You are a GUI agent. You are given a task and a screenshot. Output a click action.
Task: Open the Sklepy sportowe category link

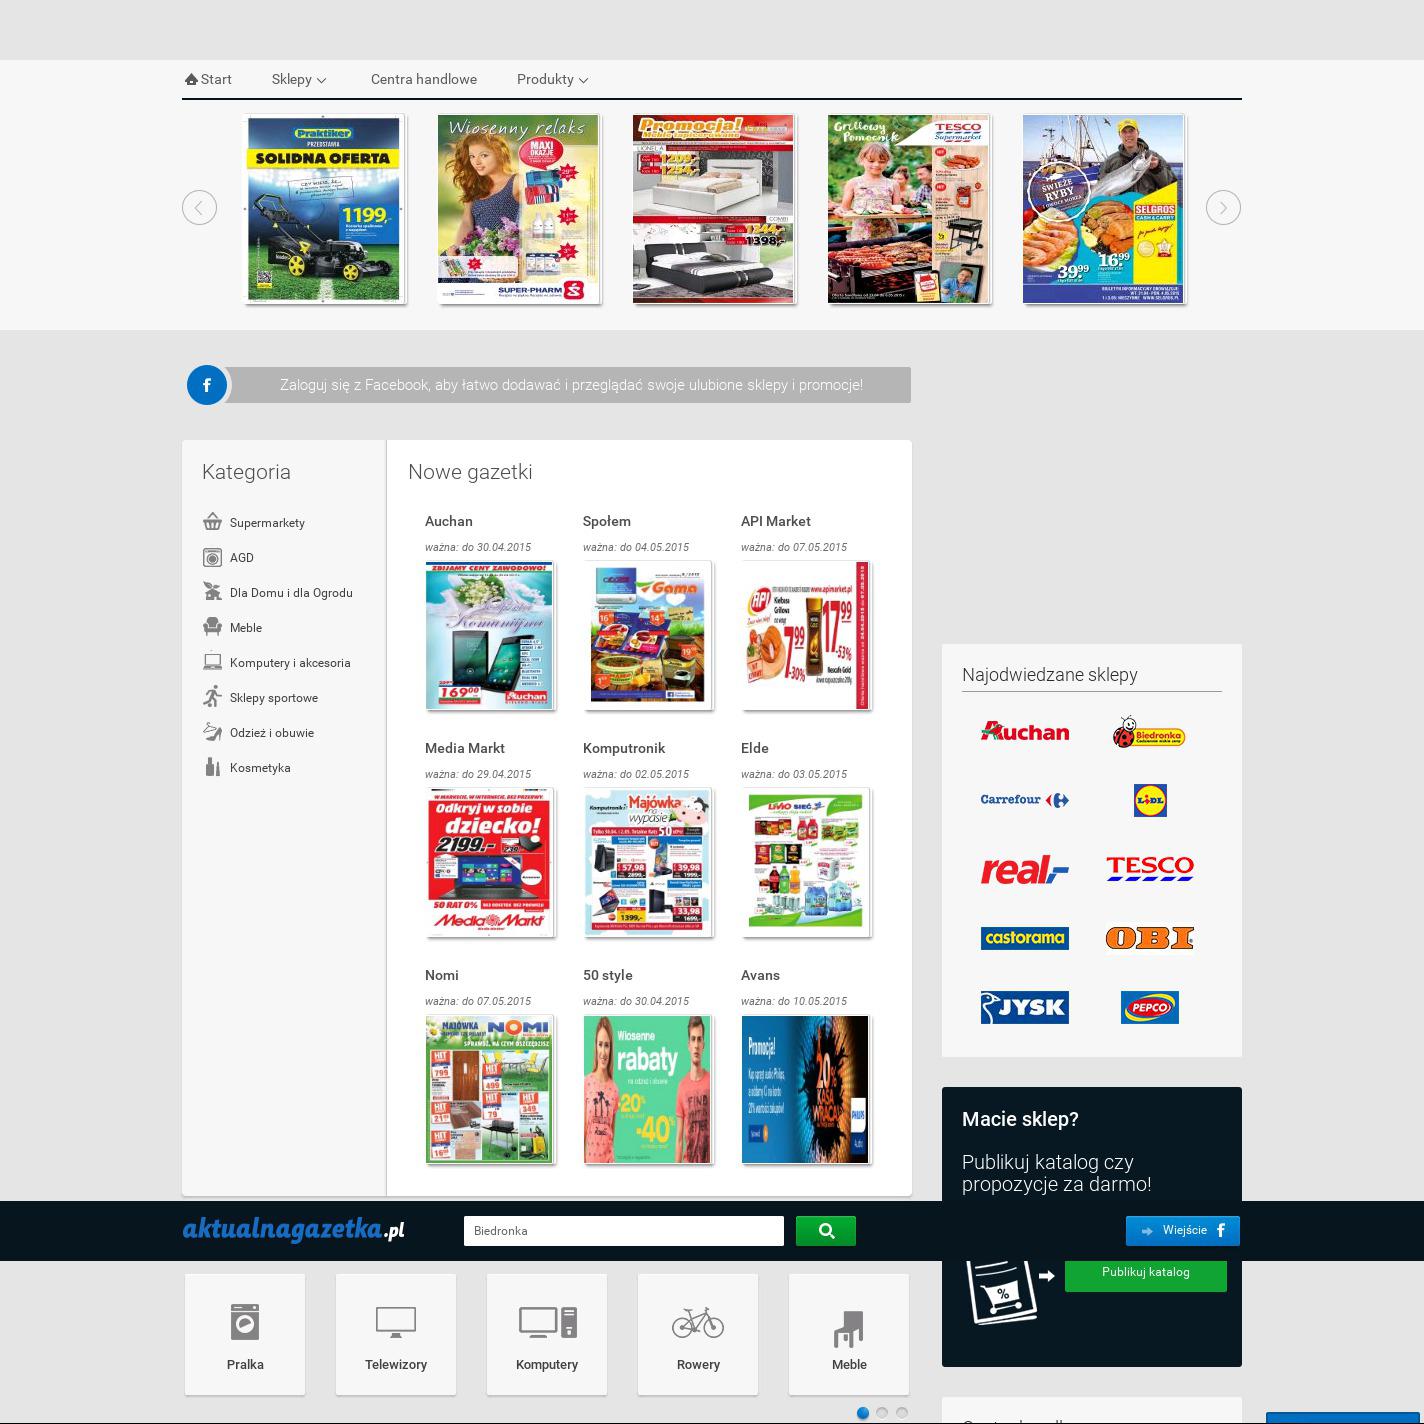[274, 698]
